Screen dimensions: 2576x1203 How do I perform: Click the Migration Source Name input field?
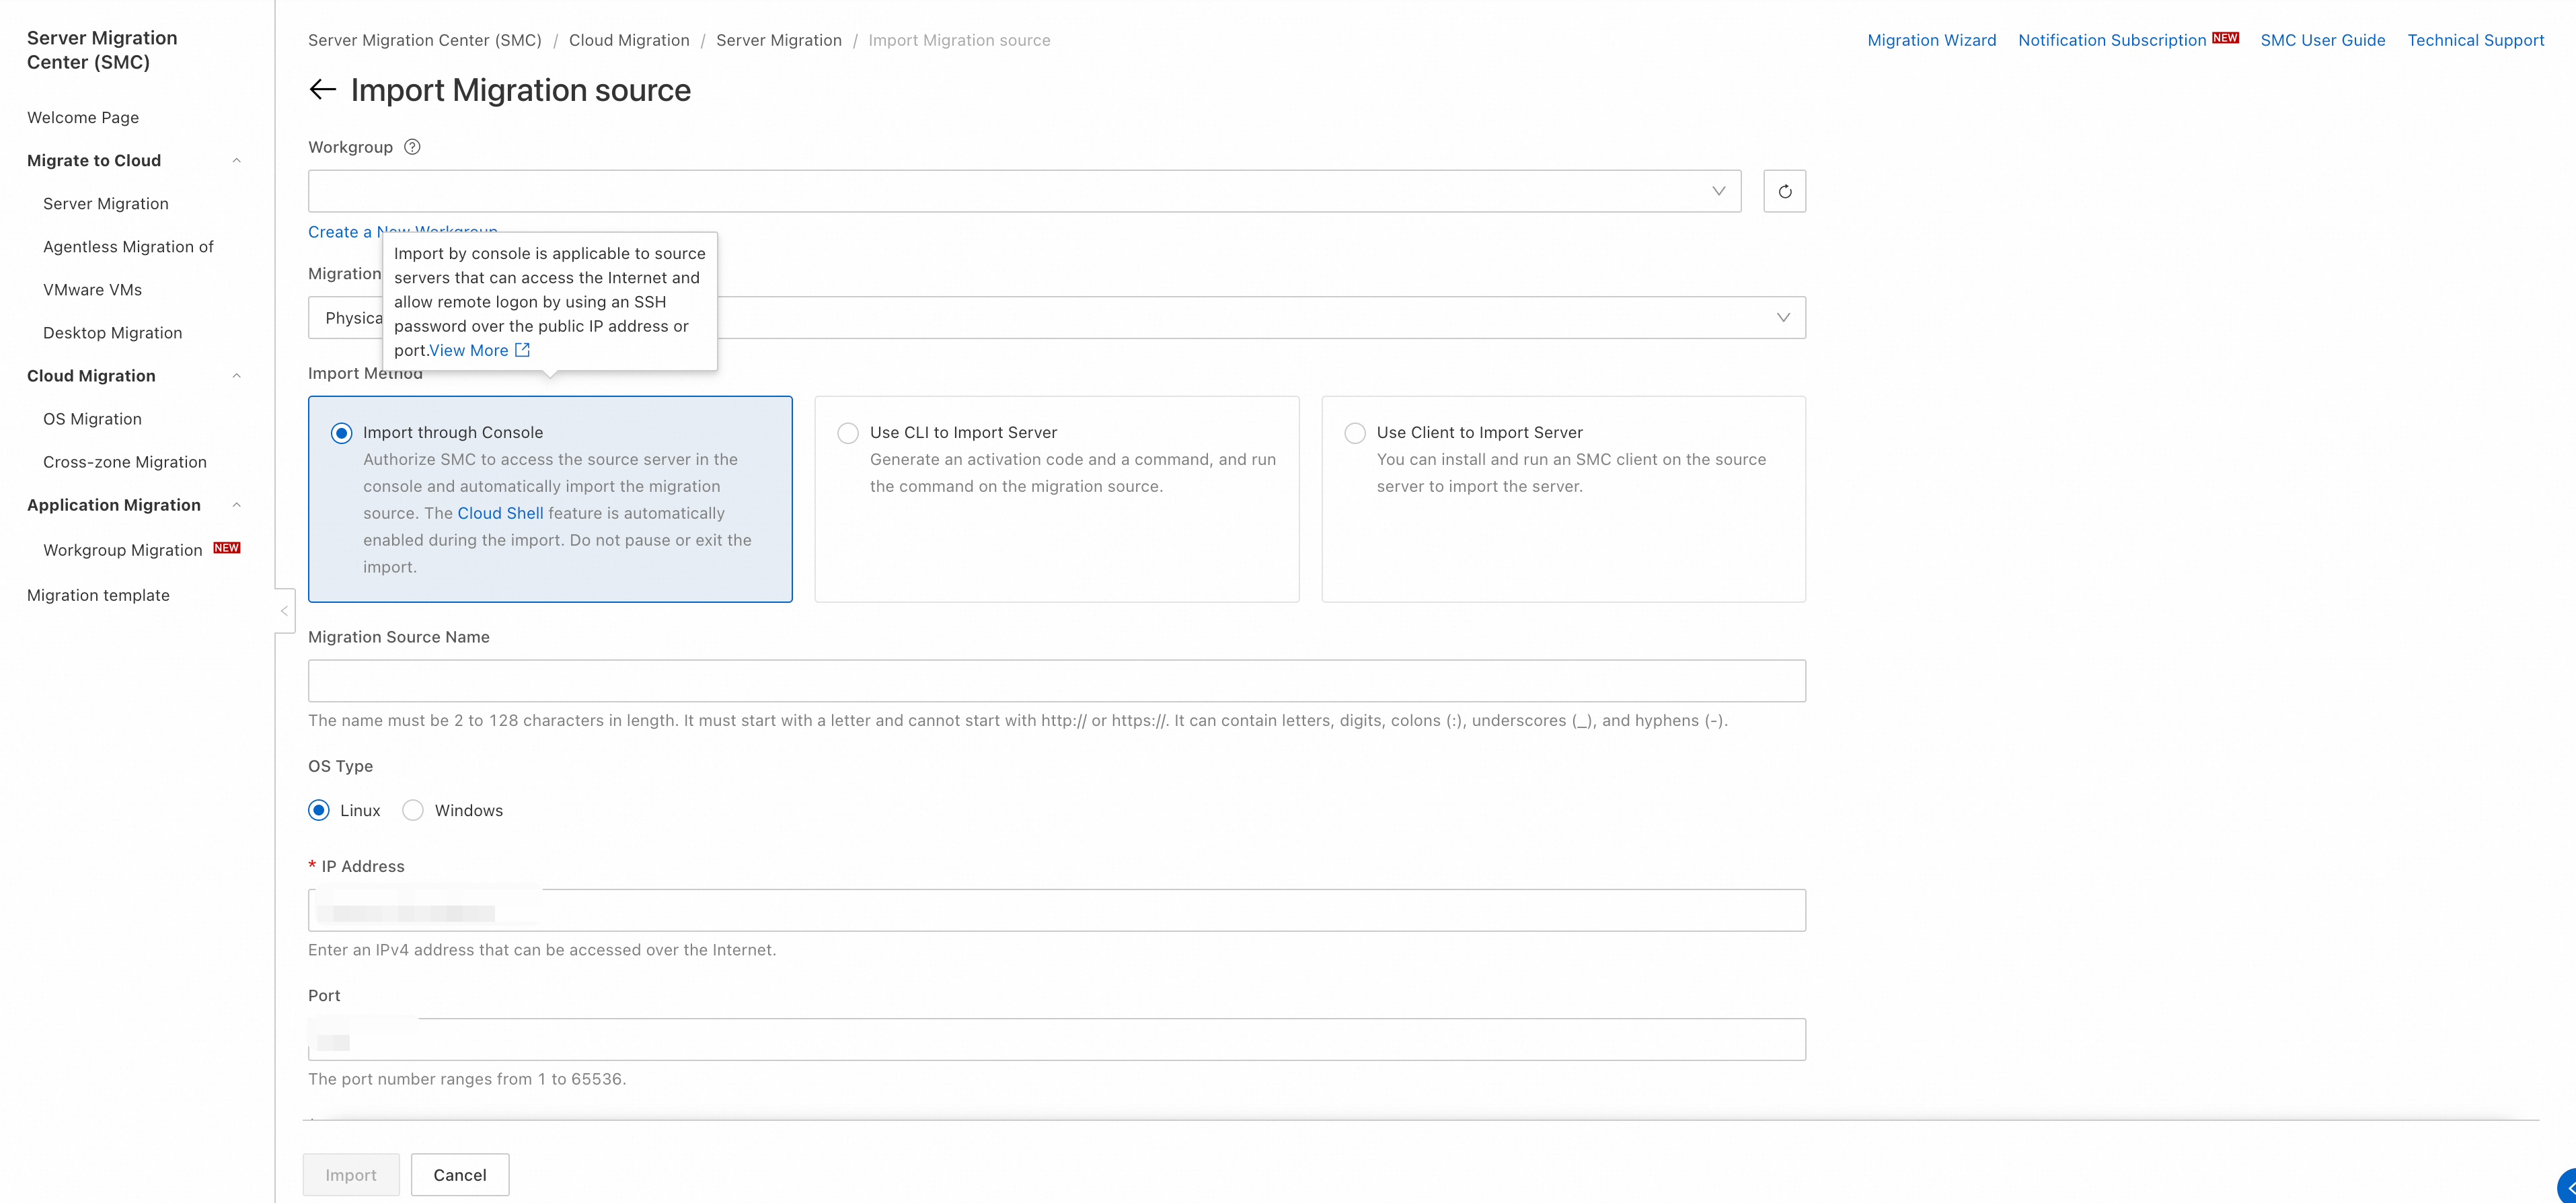[1056, 681]
